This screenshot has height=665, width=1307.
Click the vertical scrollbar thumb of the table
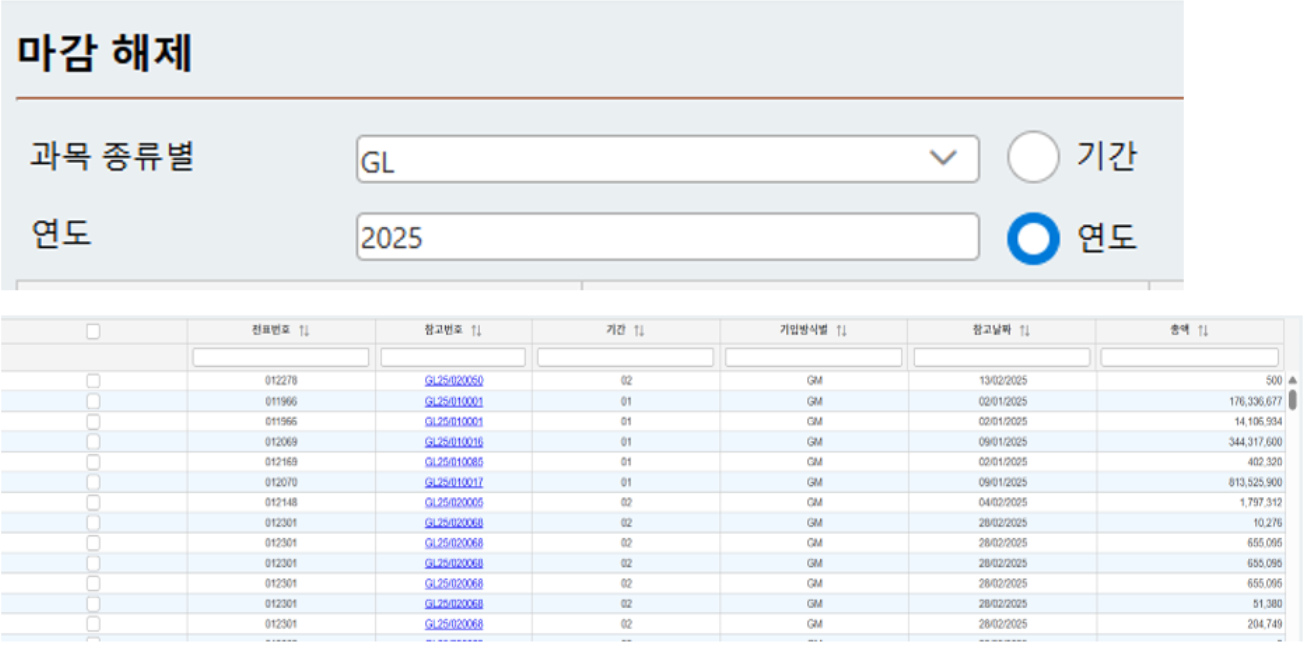[1292, 400]
